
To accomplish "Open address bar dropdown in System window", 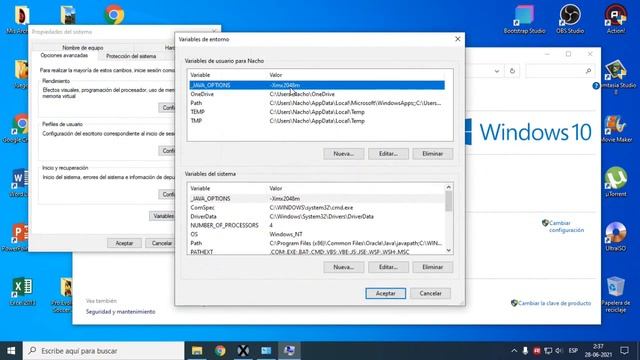I will 497,71.
